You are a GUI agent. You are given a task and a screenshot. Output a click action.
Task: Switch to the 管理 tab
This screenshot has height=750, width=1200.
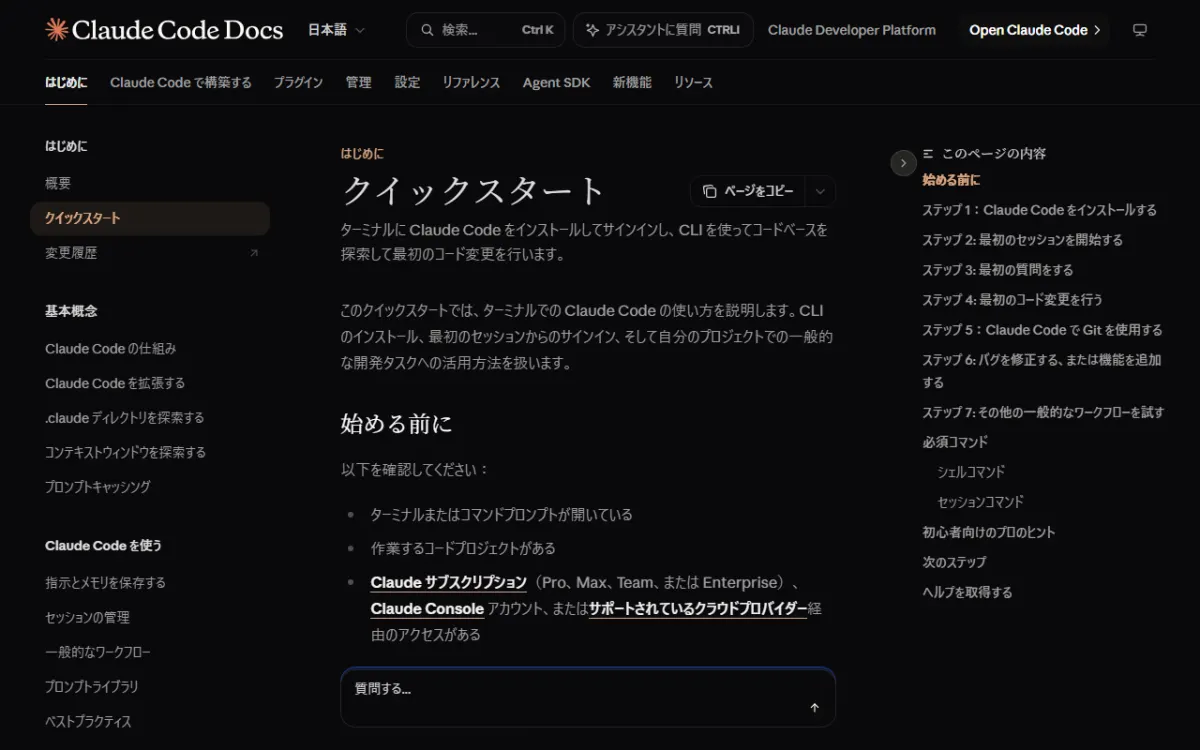point(358,82)
